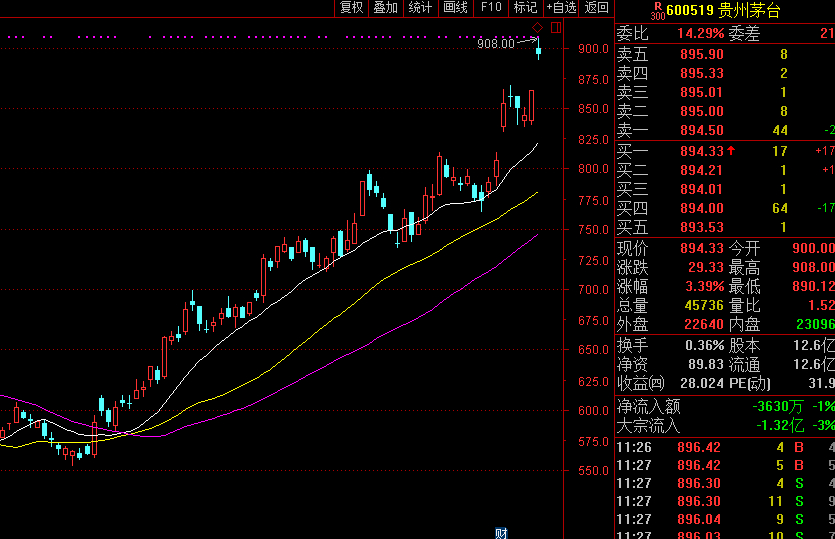
Task: Click 收益(四) quarter indicator label
Action: [x=640, y=382]
